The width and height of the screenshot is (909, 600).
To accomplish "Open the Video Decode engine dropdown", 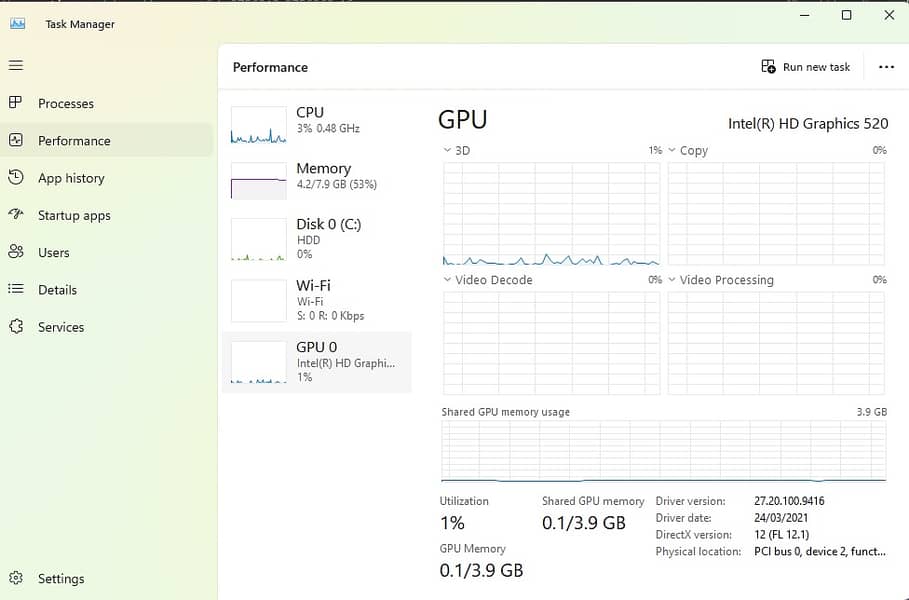I will pos(447,280).
